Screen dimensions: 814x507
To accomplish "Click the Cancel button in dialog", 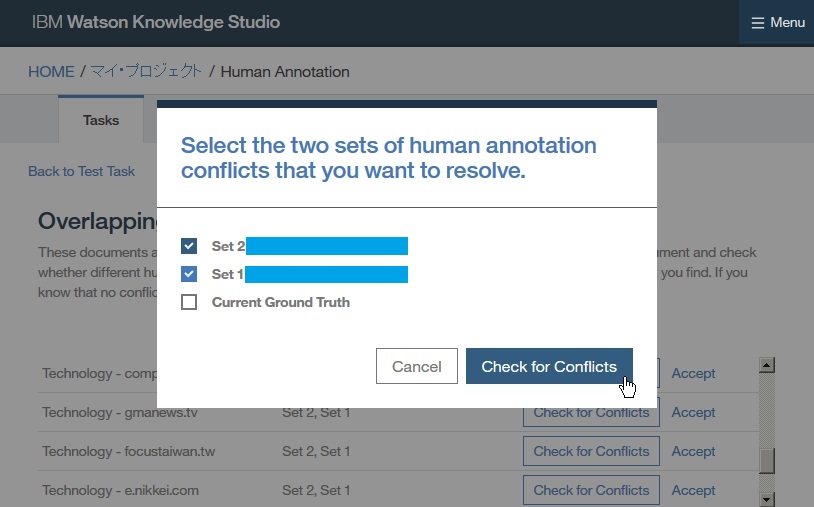I will [416, 367].
